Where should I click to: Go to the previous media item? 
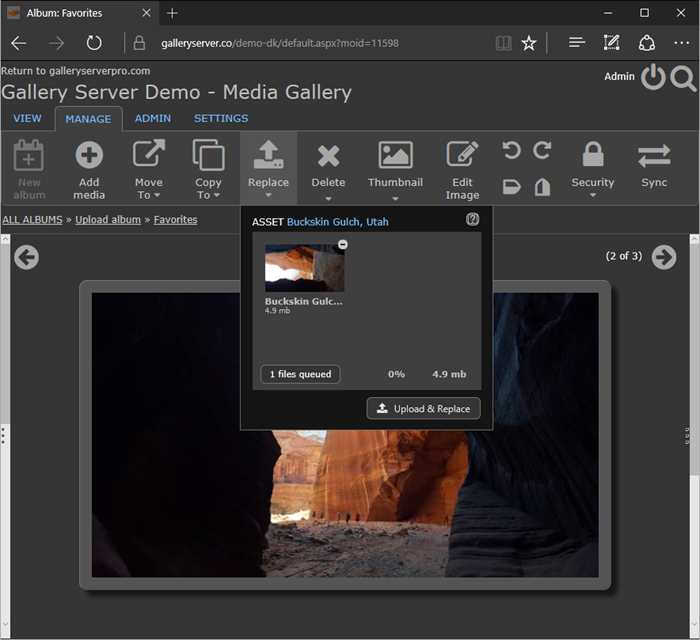pos(26,257)
